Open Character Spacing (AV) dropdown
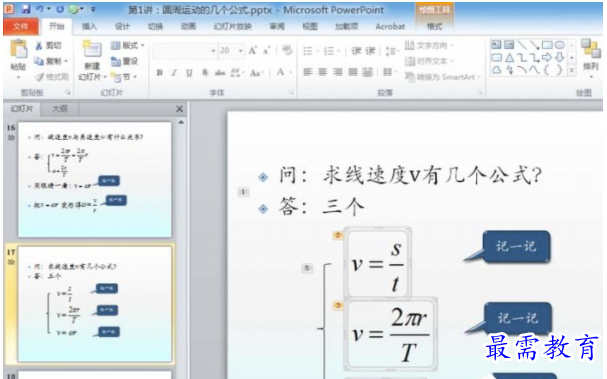The height and width of the screenshot is (379, 607). point(237,72)
